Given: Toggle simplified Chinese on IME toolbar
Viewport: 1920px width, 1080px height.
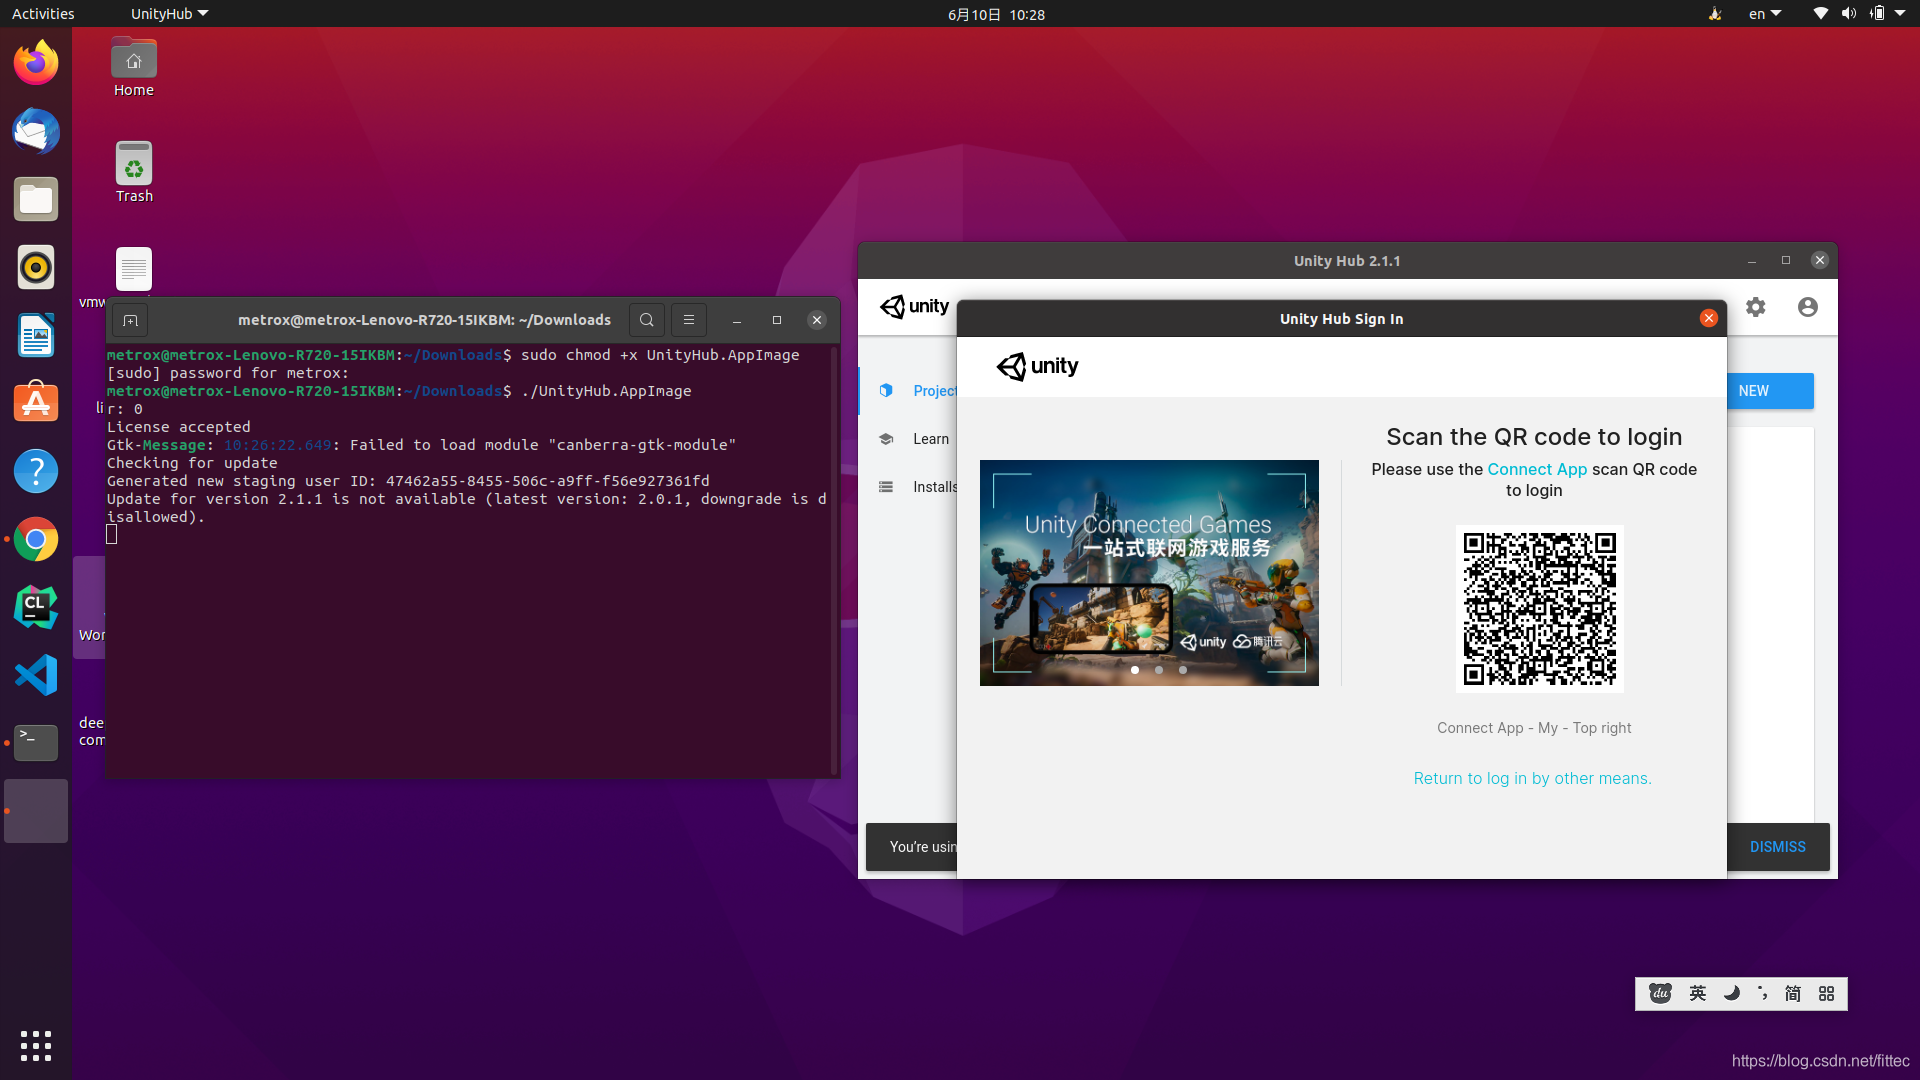Looking at the screenshot, I should point(1793,994).
